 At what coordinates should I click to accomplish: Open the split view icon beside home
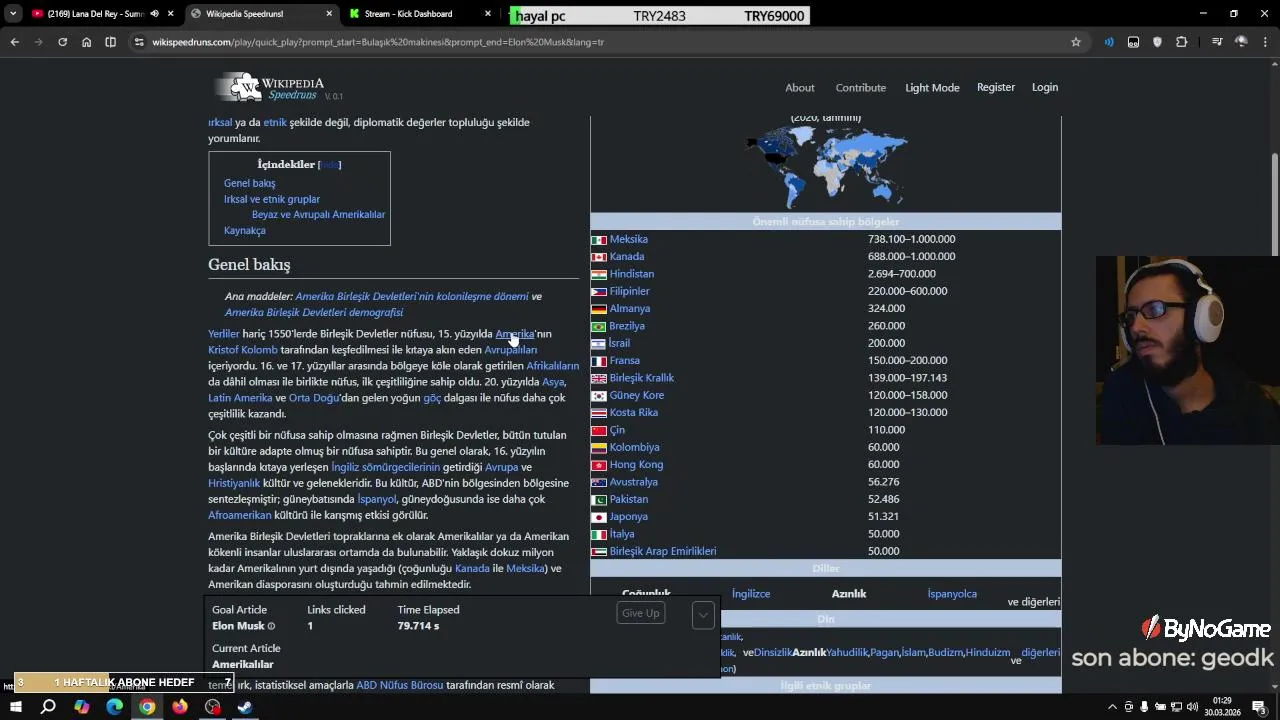tap(110, 42)
